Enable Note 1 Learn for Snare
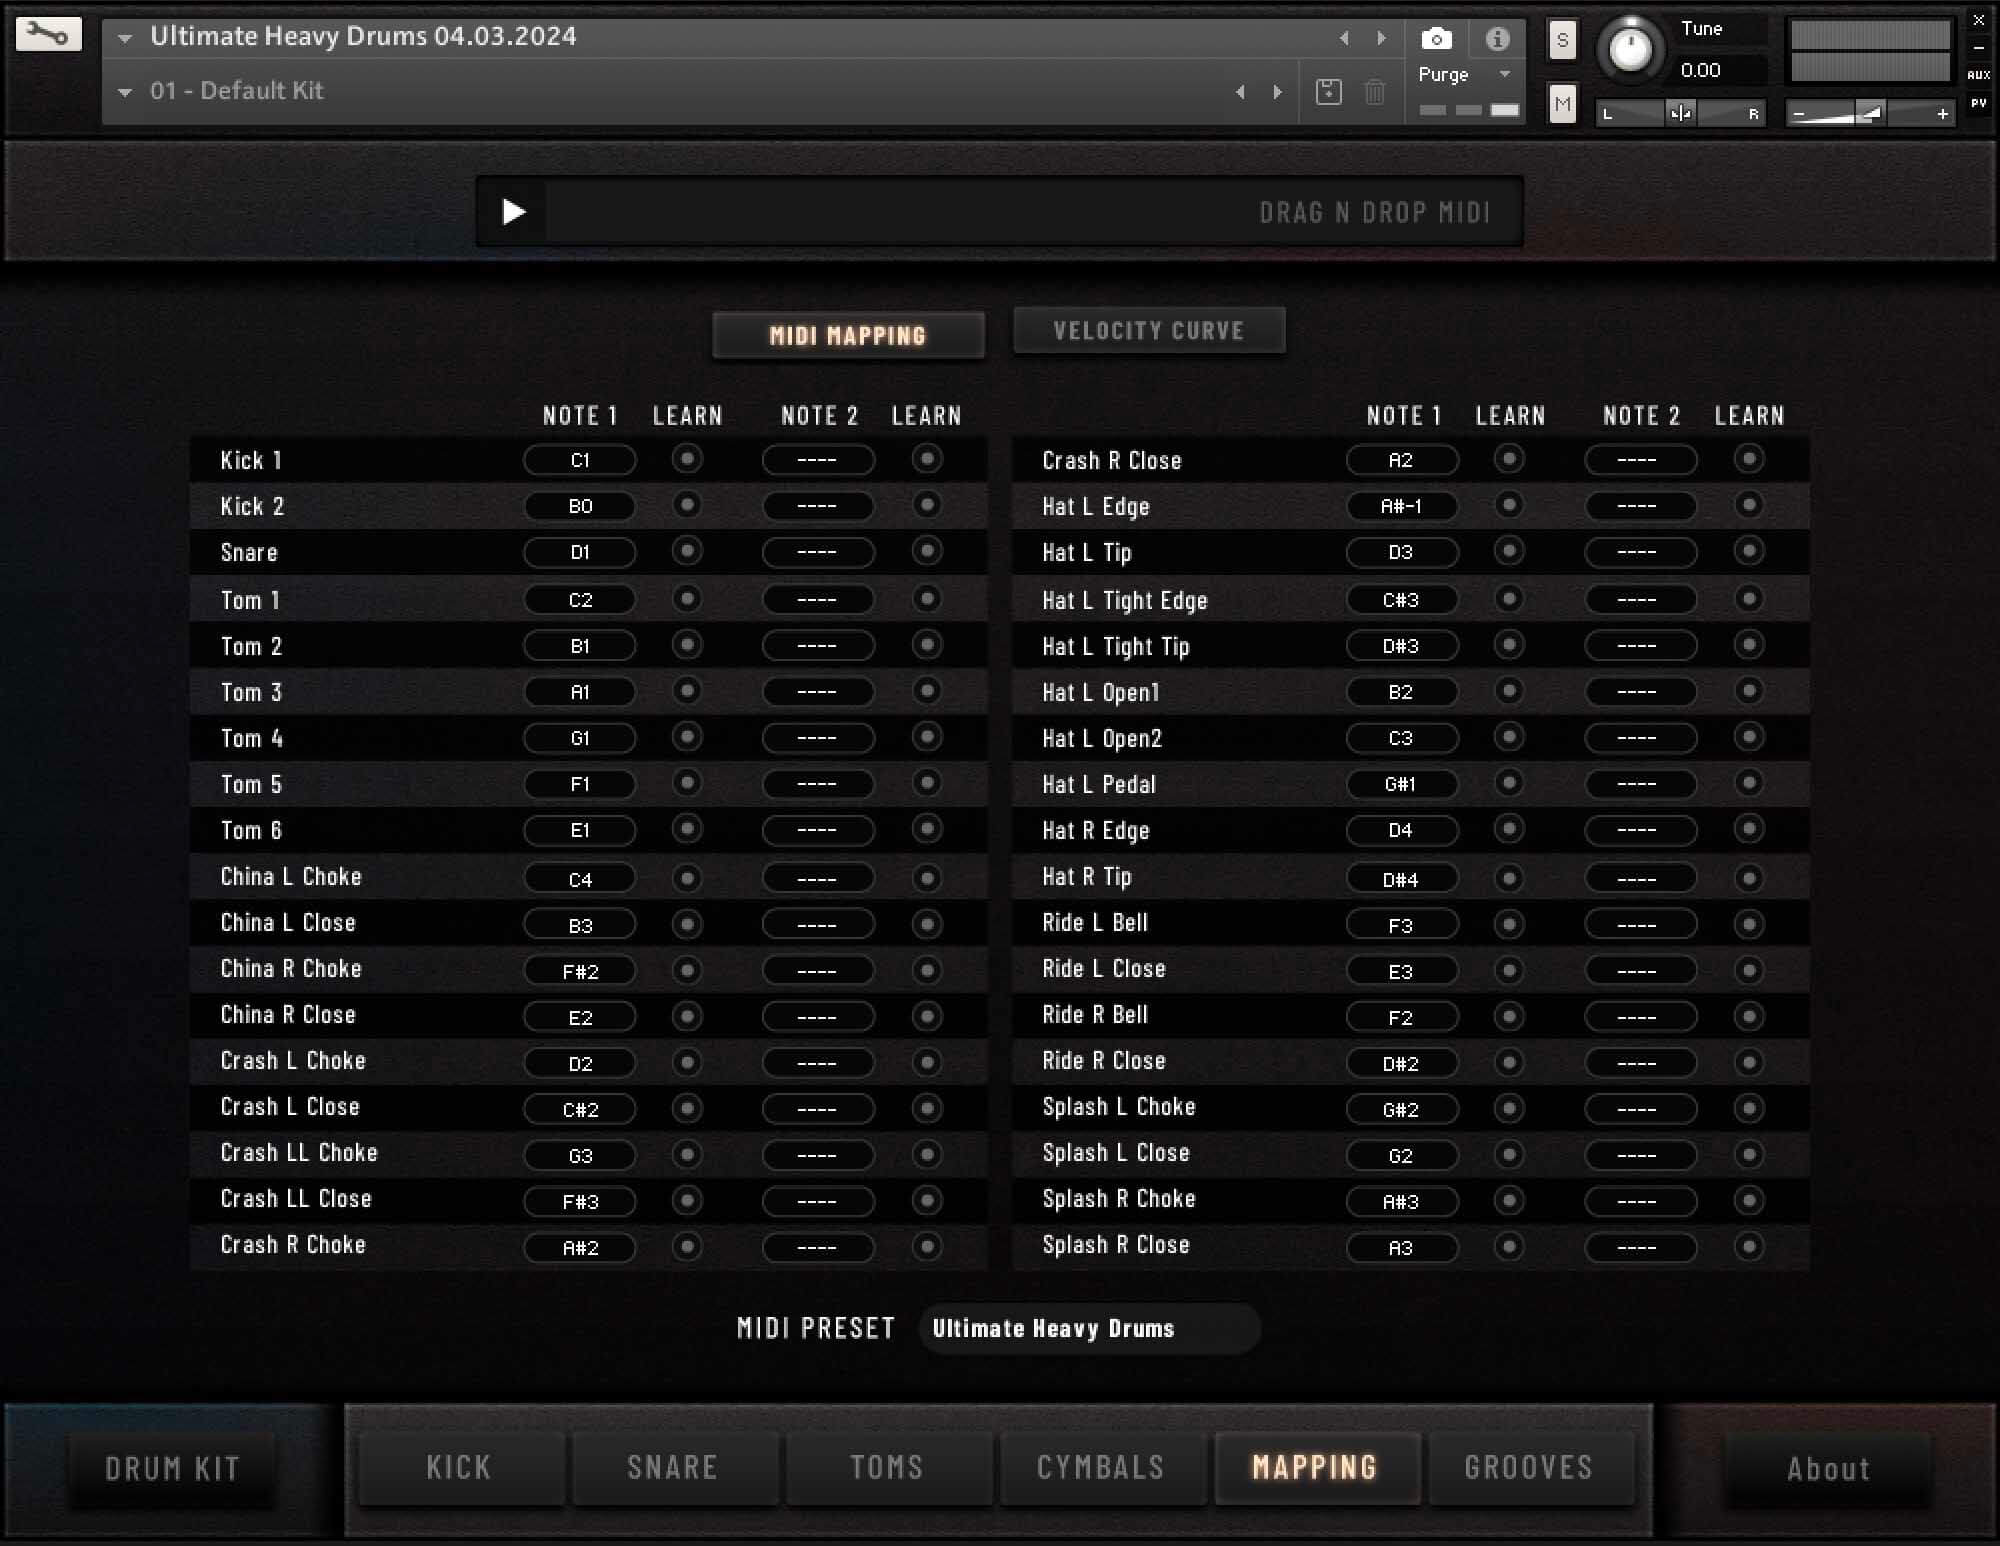The width and height of the screenshot is (2000, 1546). coord(687,551)
